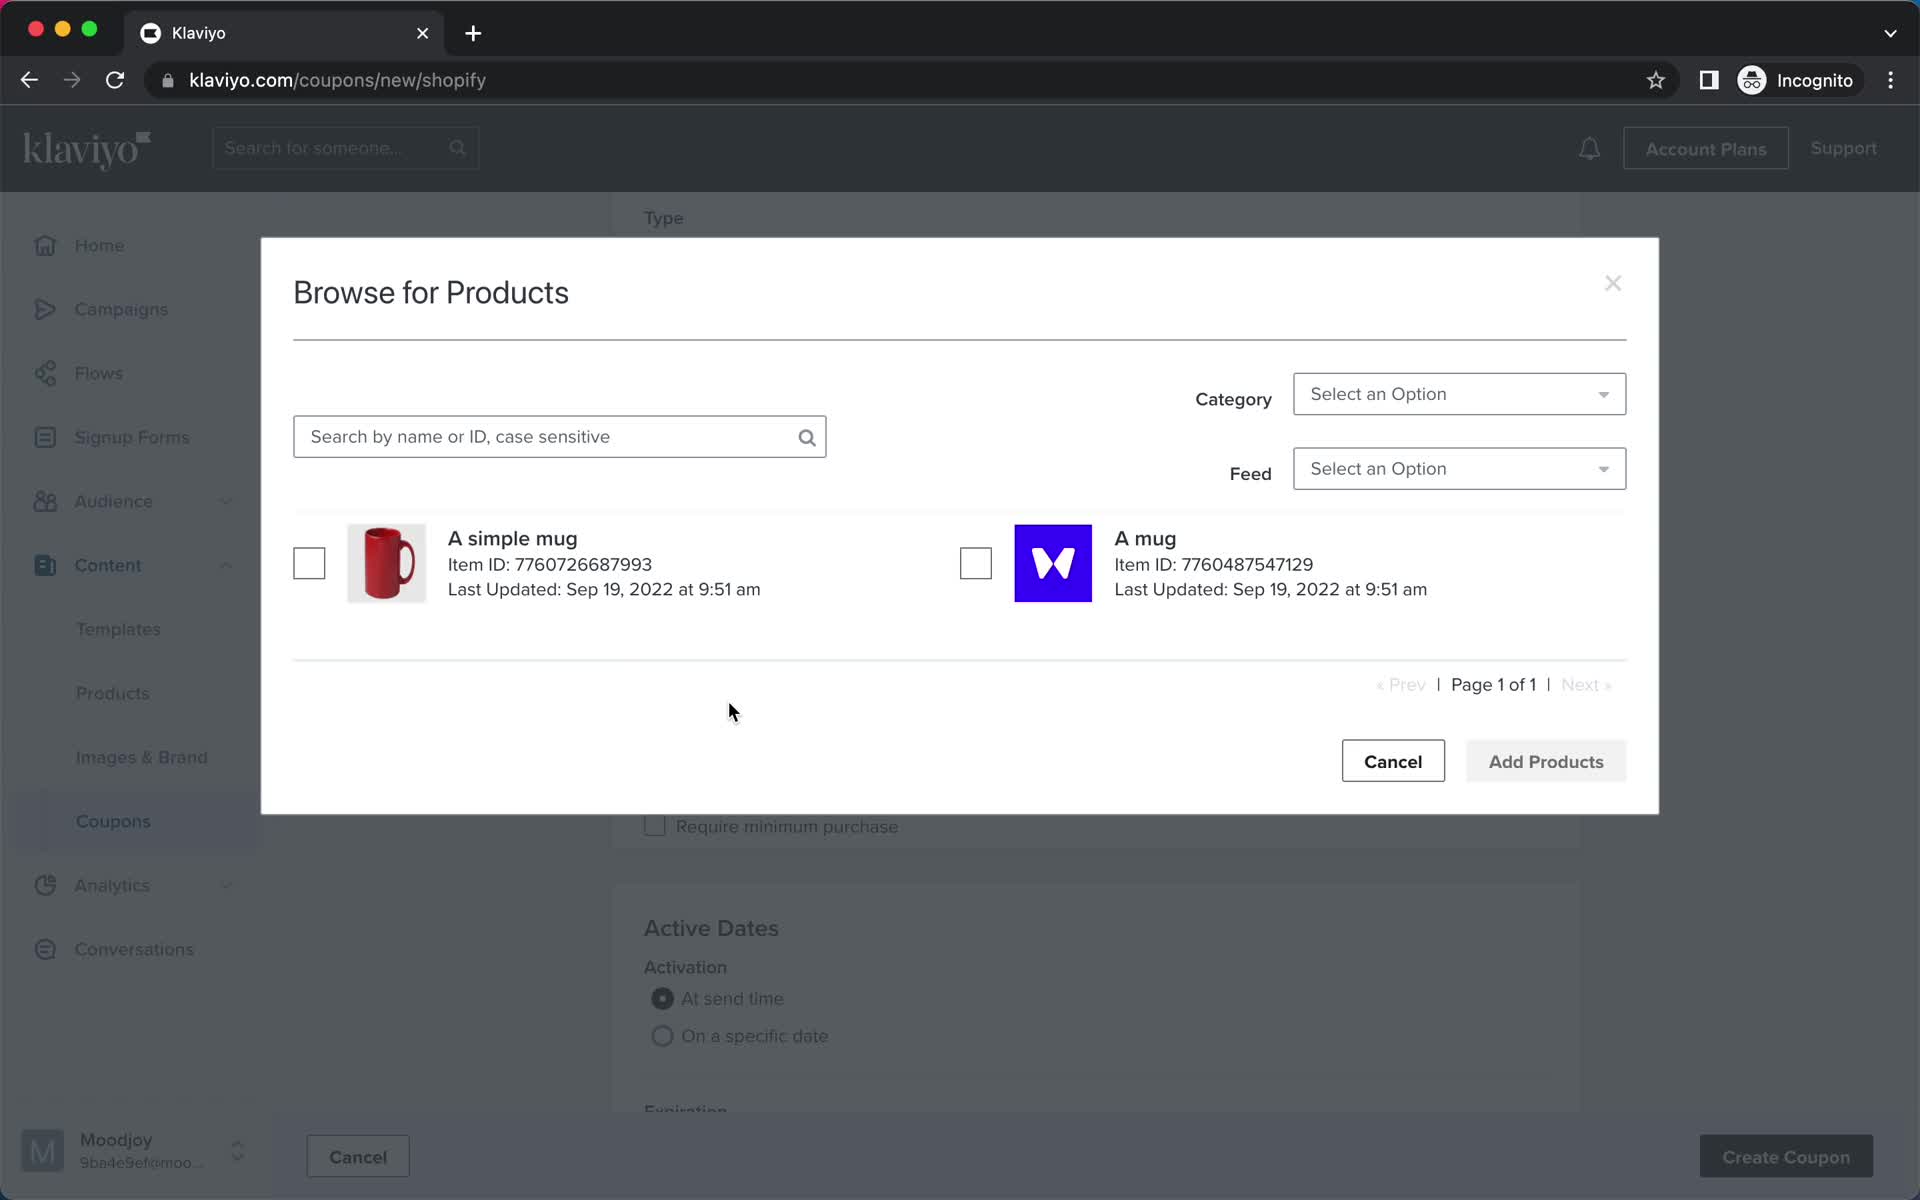Select checkbox for A simple mug
The height and width of the screenshot is (1200, 1920).
308,563
